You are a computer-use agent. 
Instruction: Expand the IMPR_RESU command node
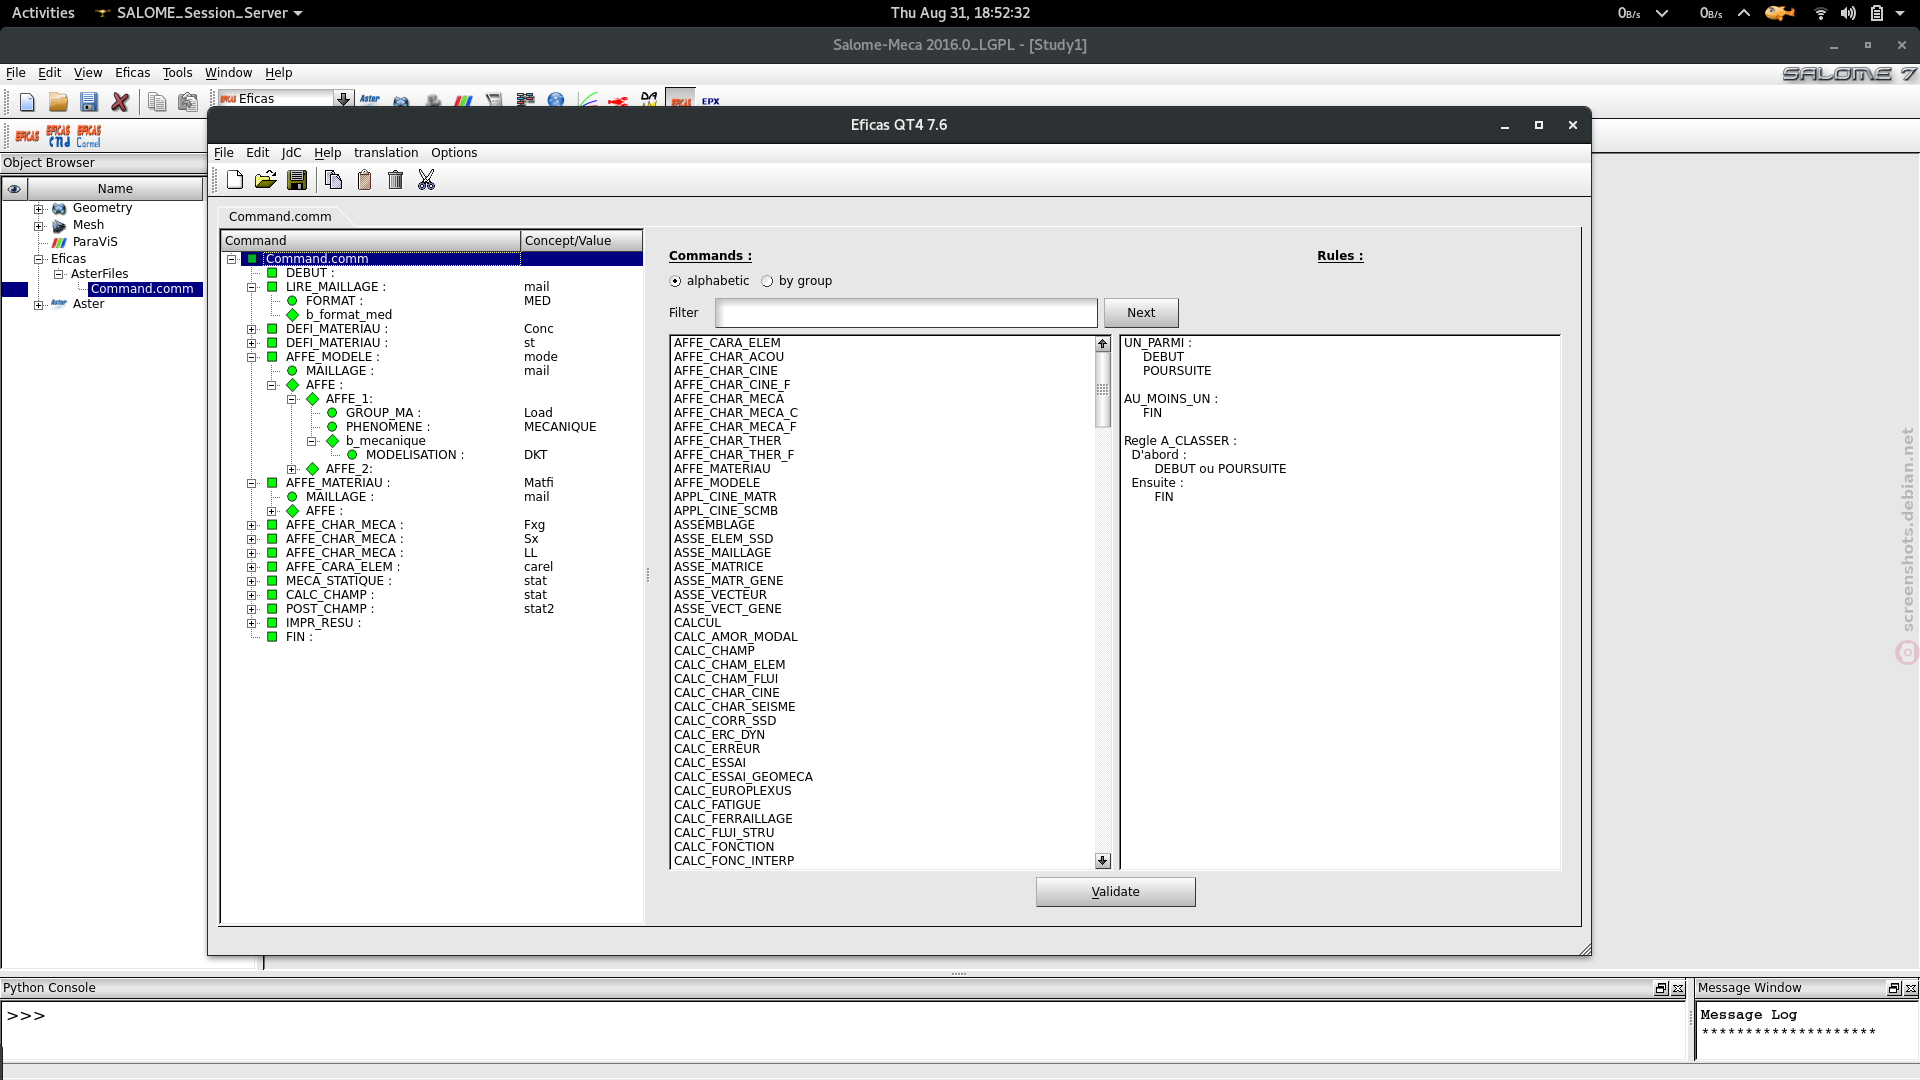point(252,623)
